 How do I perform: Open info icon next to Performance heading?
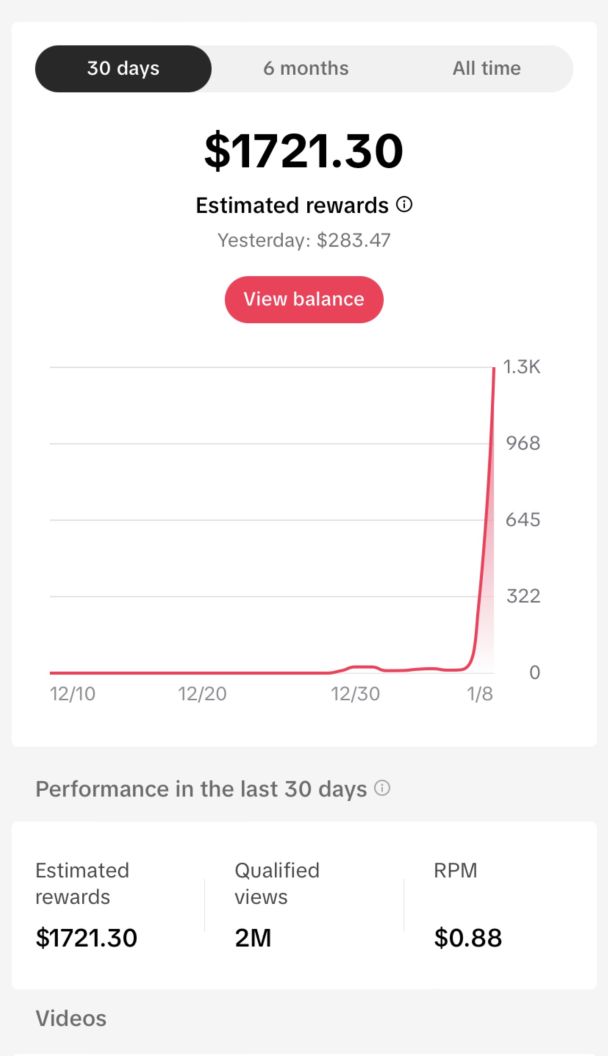coord(382,788)
